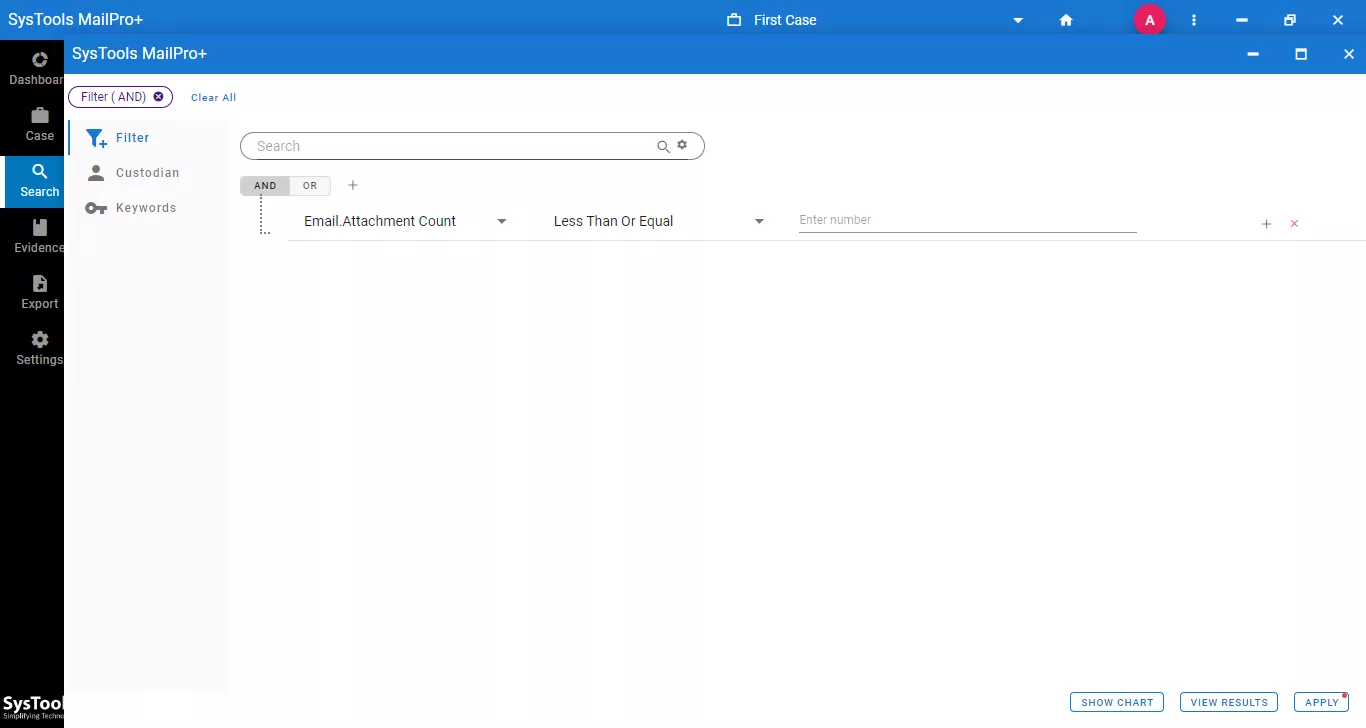Delete the Attachment Count filter row
This screenshot has height=728, width=1366.
[x=1294, y=224]
